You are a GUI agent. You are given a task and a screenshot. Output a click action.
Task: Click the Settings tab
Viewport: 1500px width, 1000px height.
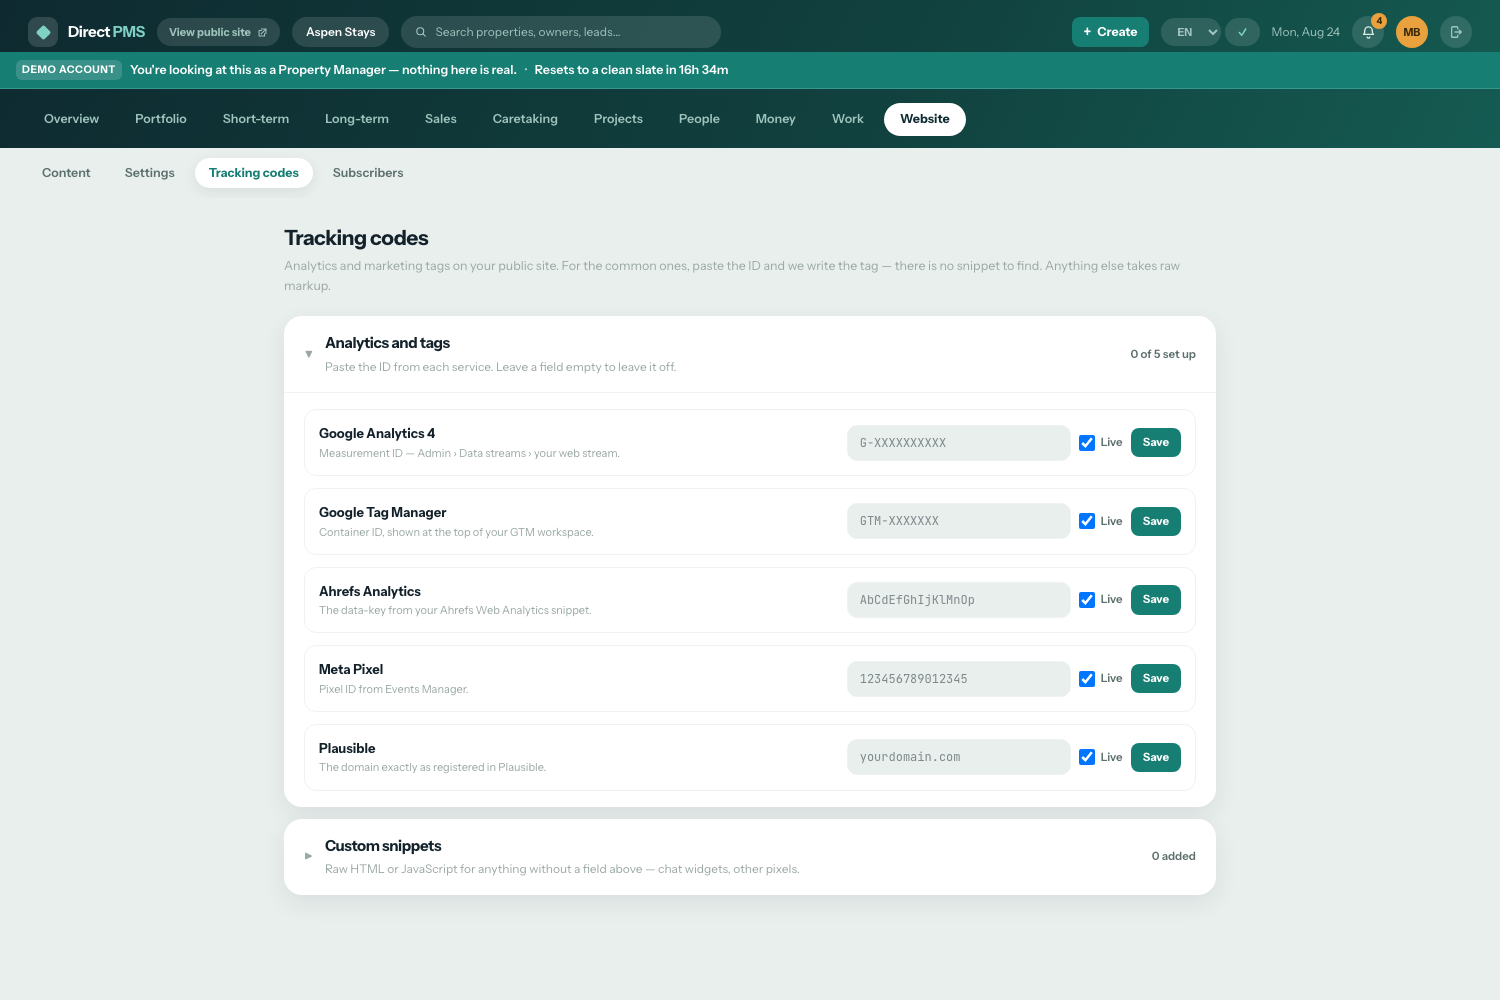click(x=150, y=173)
